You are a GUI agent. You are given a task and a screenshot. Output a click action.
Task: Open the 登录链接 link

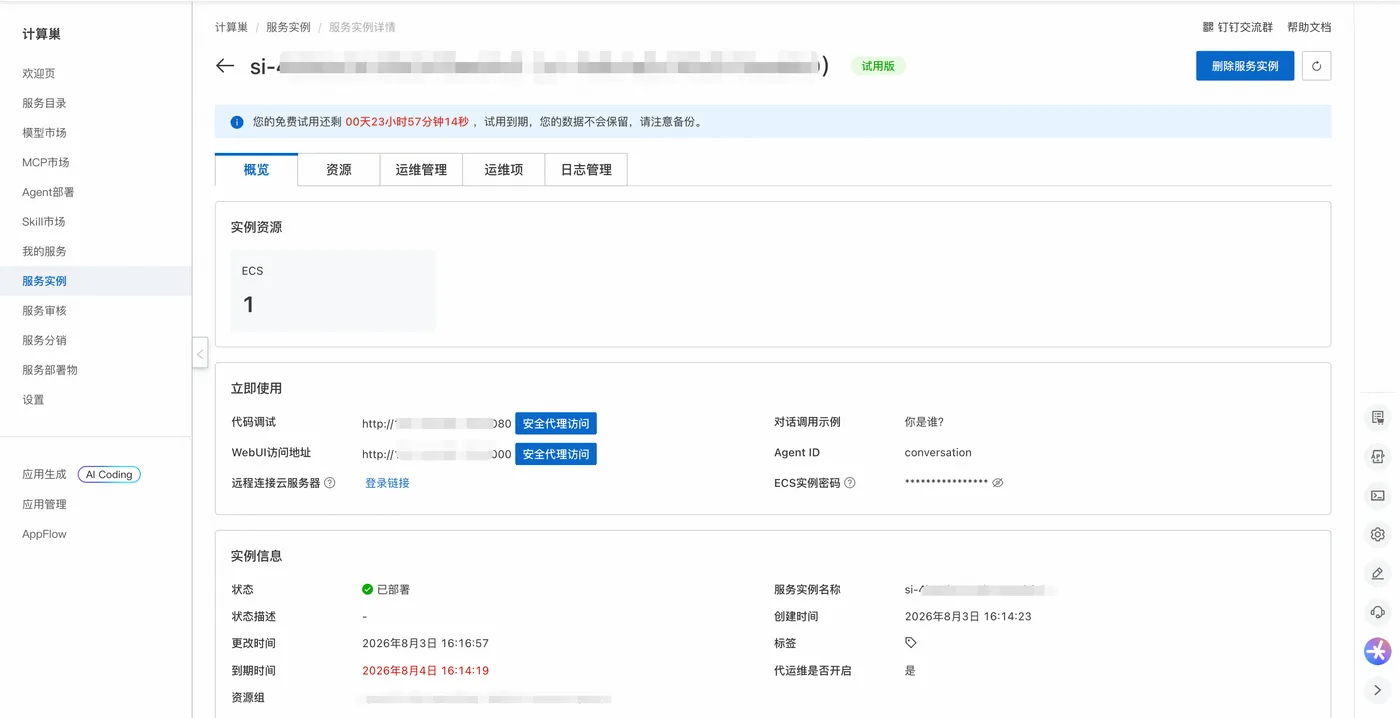point(387,483)
